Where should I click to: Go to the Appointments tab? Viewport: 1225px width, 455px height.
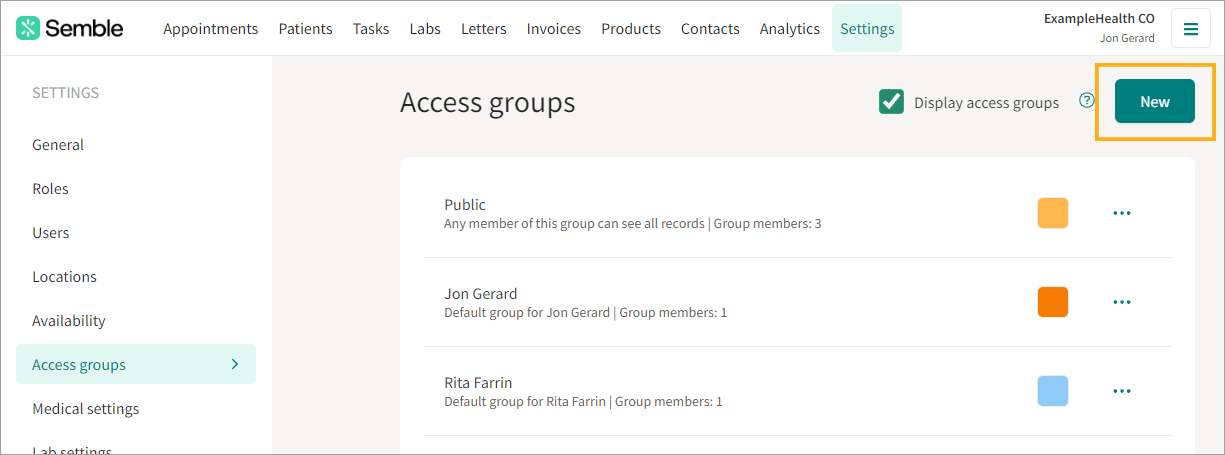pyautogui.click(x=211, y=28)
